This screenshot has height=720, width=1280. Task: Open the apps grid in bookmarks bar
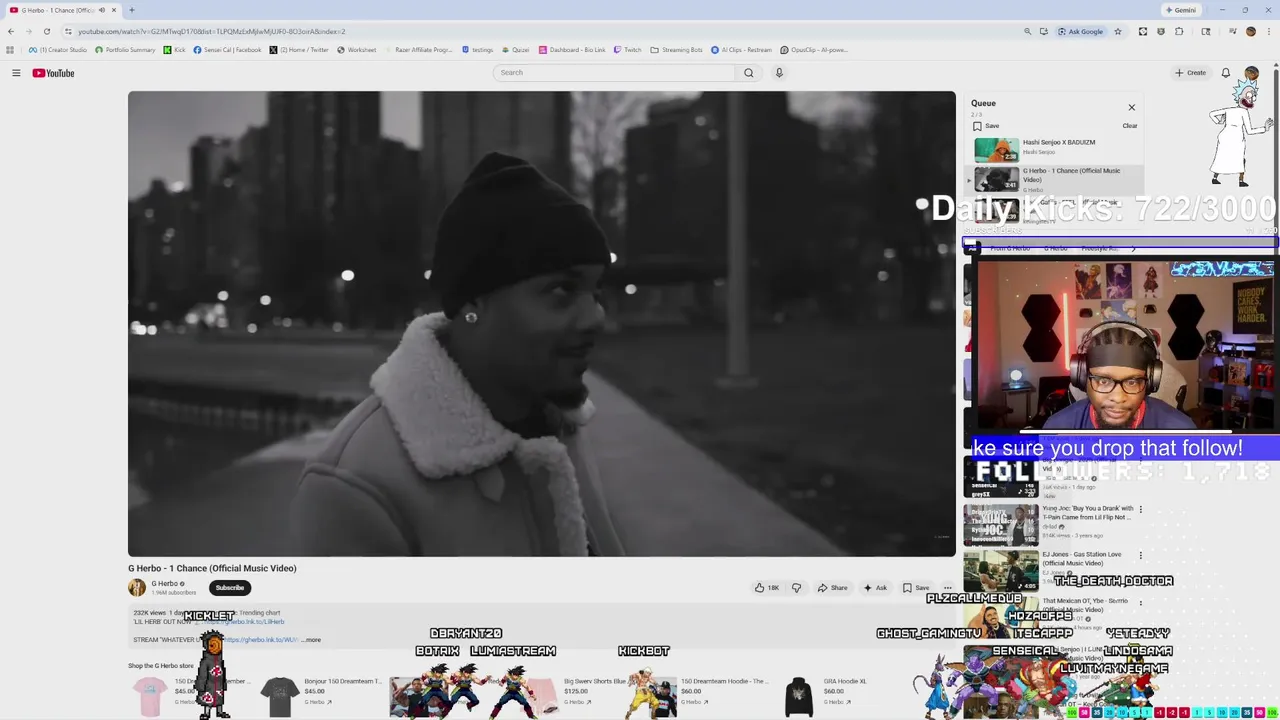[10, 50]
